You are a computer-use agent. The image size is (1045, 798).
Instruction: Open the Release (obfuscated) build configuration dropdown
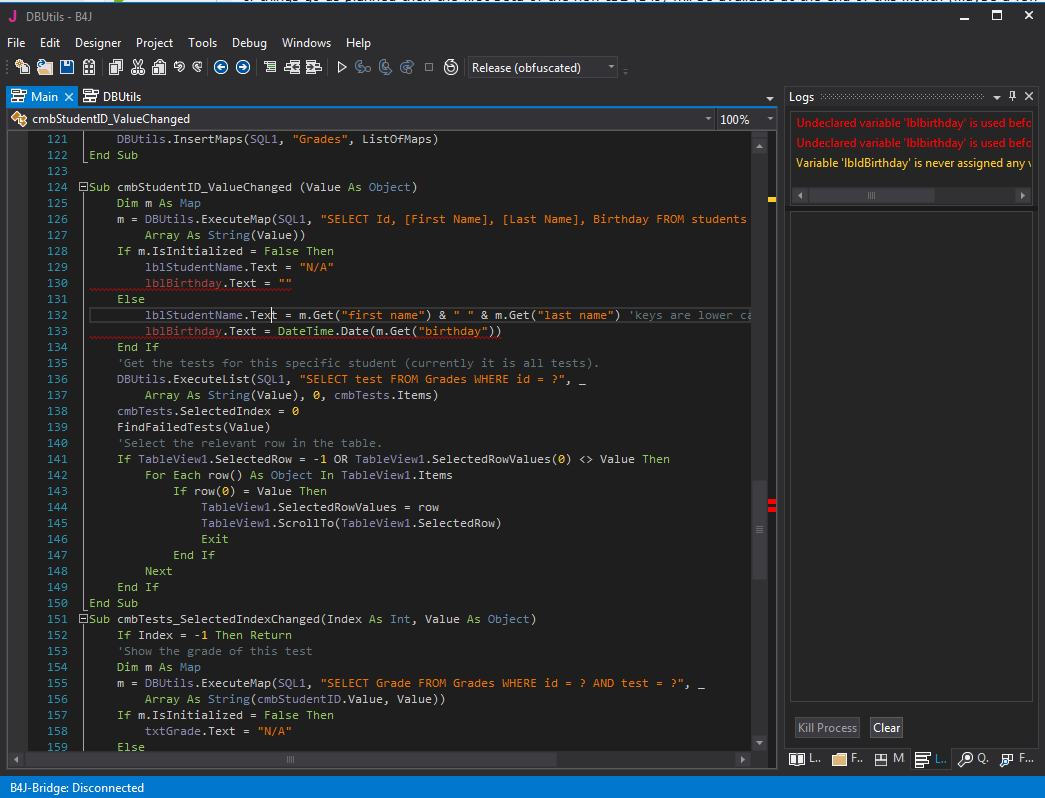(611, 68)
